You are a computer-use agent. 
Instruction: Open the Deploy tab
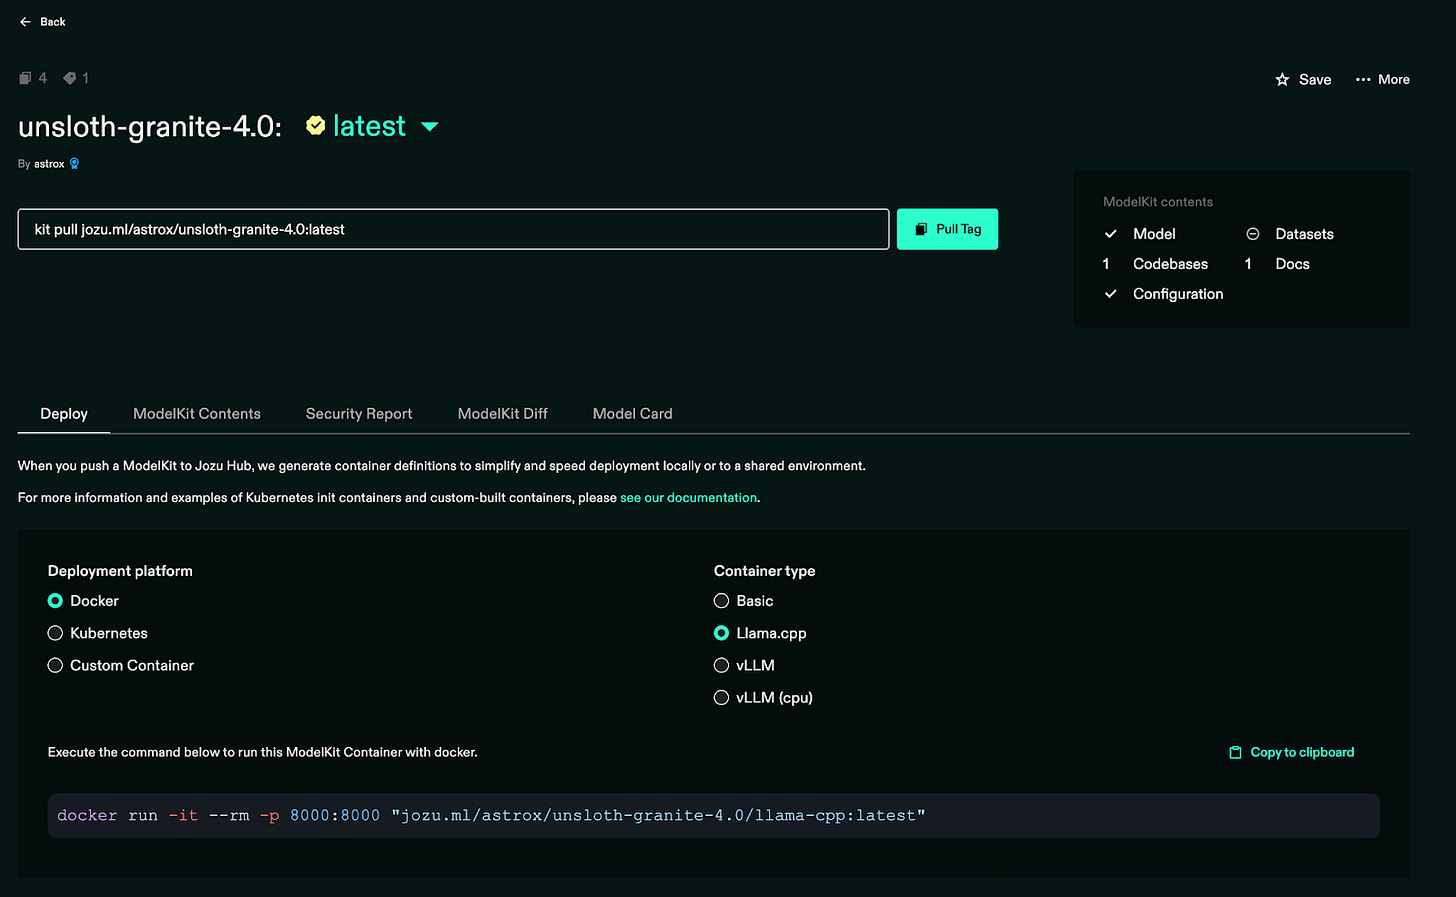click(x=64, y=413)
